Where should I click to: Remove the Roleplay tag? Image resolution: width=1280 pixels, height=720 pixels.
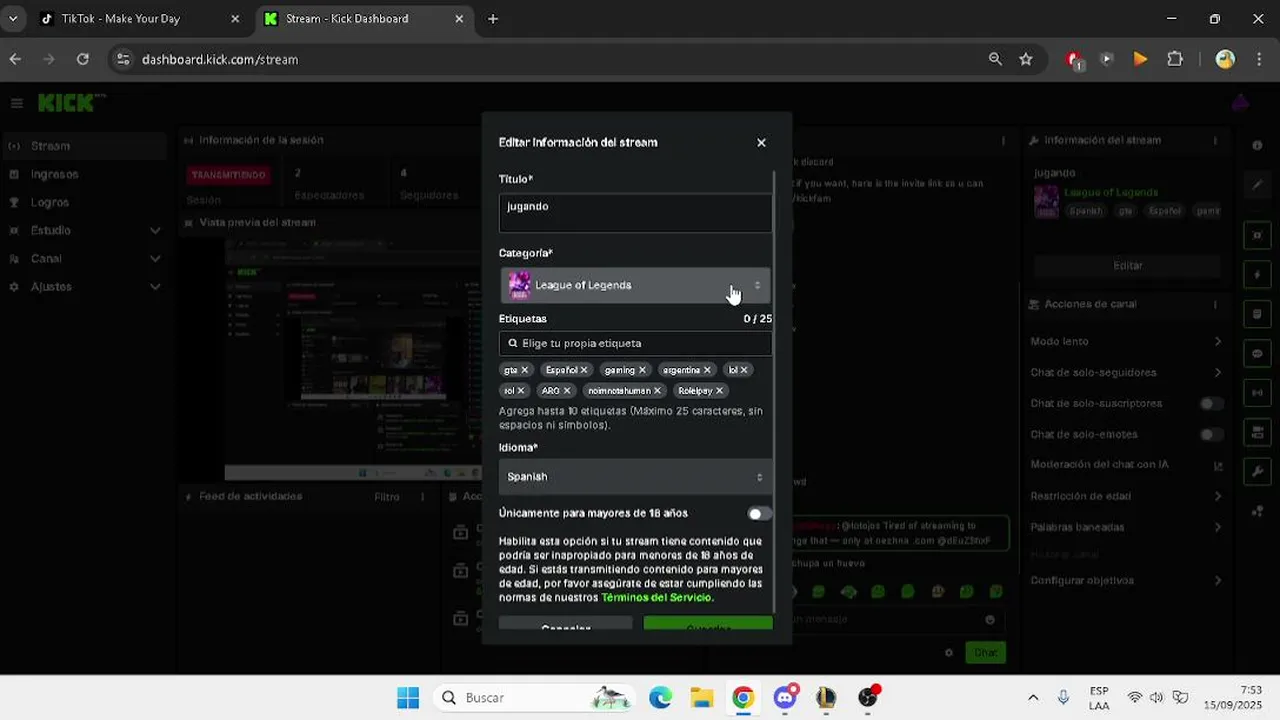[x=720, y=391]
